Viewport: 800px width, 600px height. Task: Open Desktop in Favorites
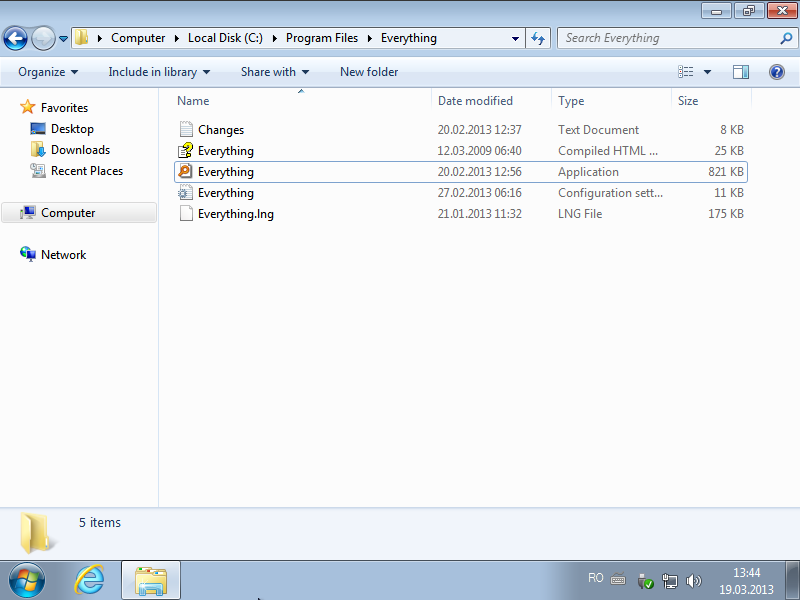tap(62, 129)
